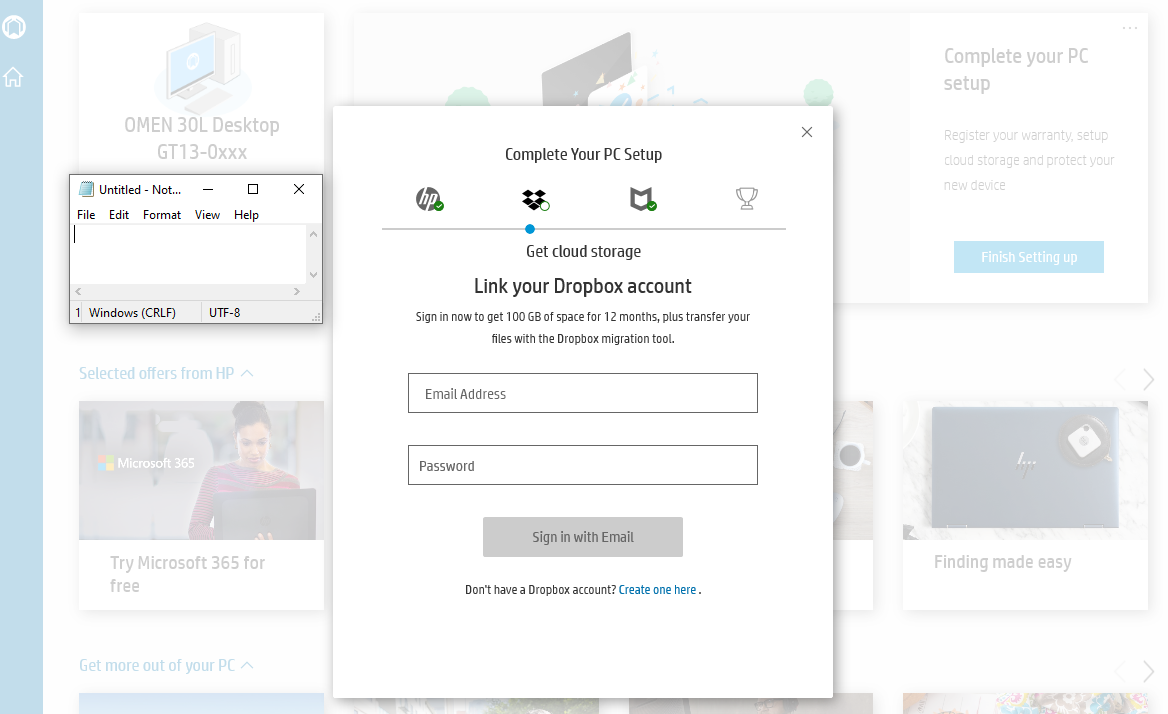The width and height of the screenshot is (1168, 714).
Task: Click Notepad horizontal scrollbar left arrow
Action: coord(78,291)
